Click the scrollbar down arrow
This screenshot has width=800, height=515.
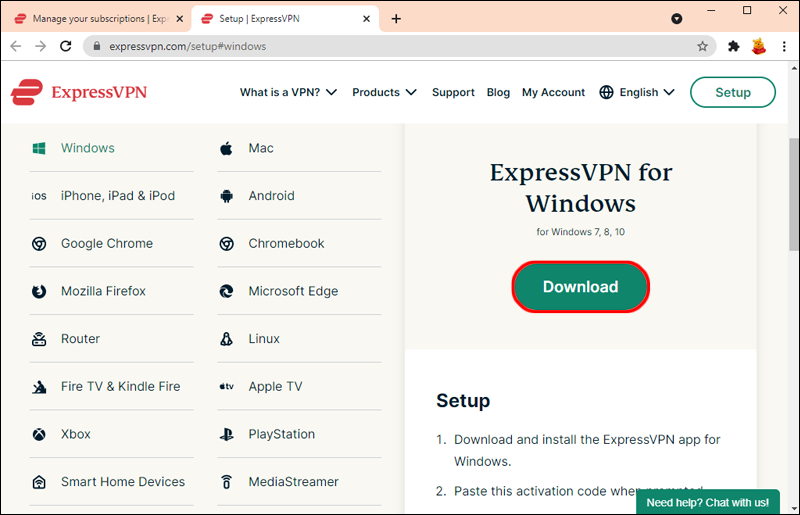[x=794, y=509]
